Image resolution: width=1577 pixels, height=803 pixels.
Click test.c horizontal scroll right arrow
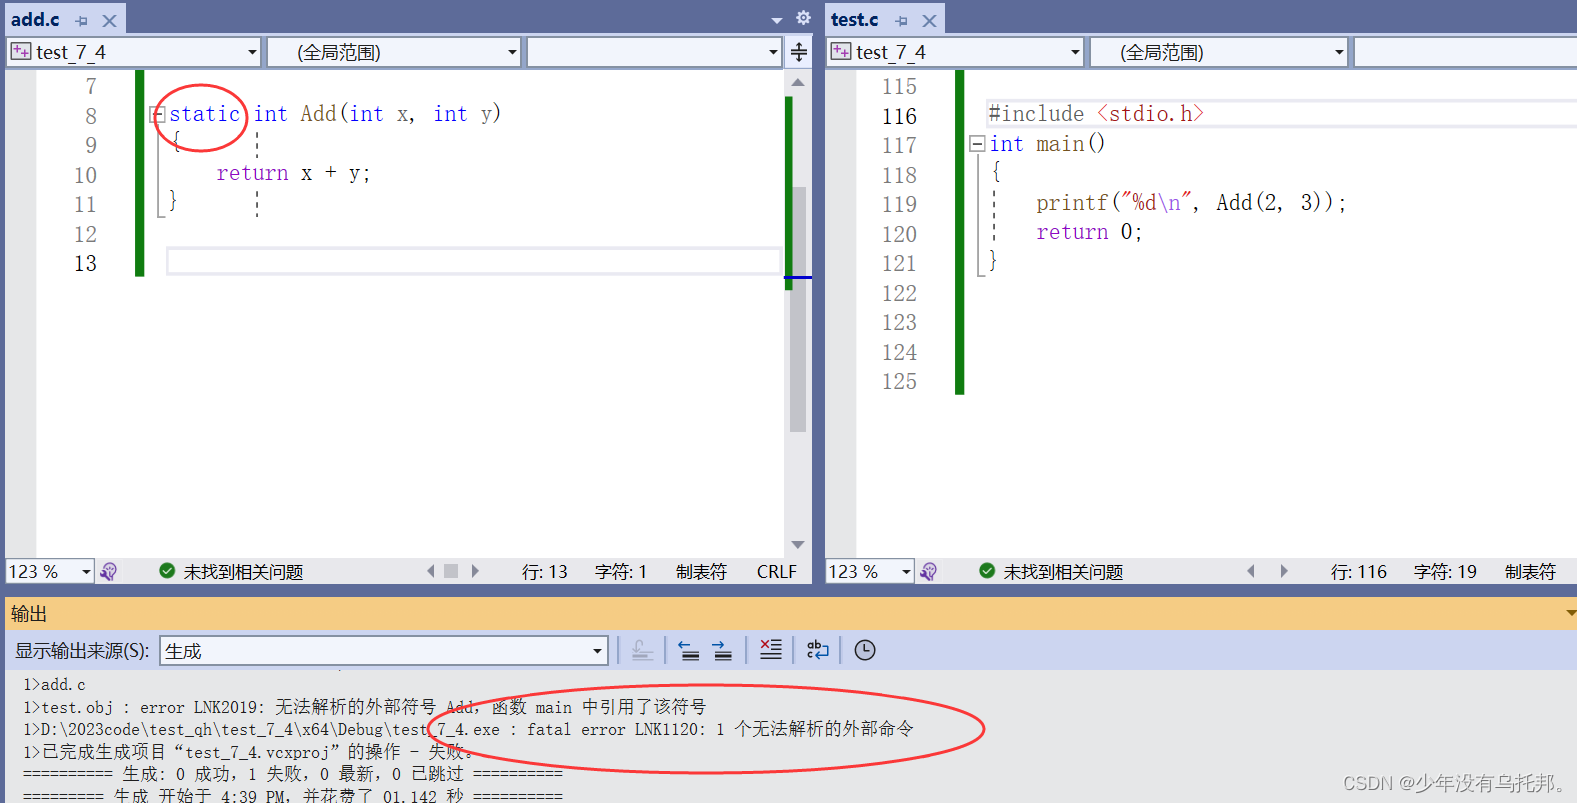[1284, 571]
